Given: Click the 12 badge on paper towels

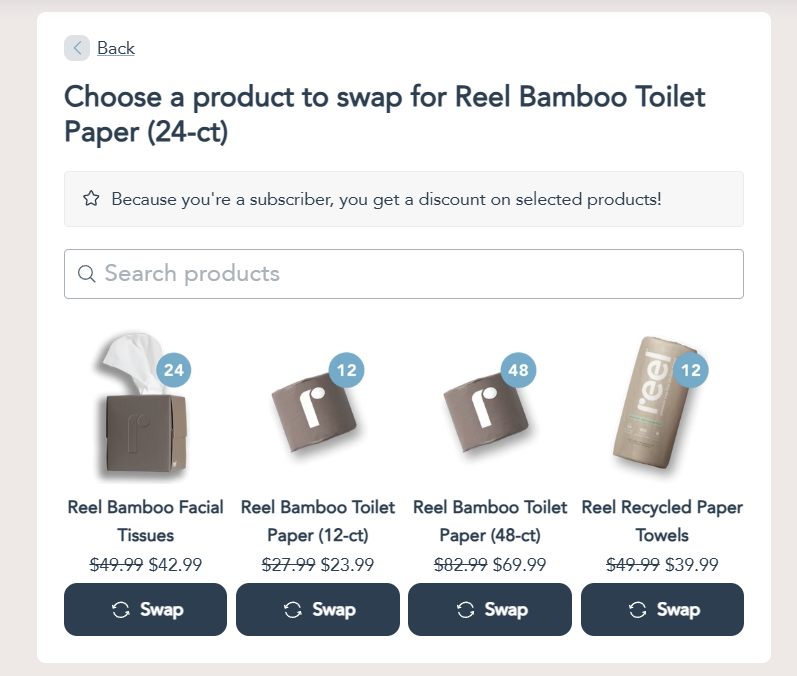Looking at the screenshot, I should pos(691,371).
